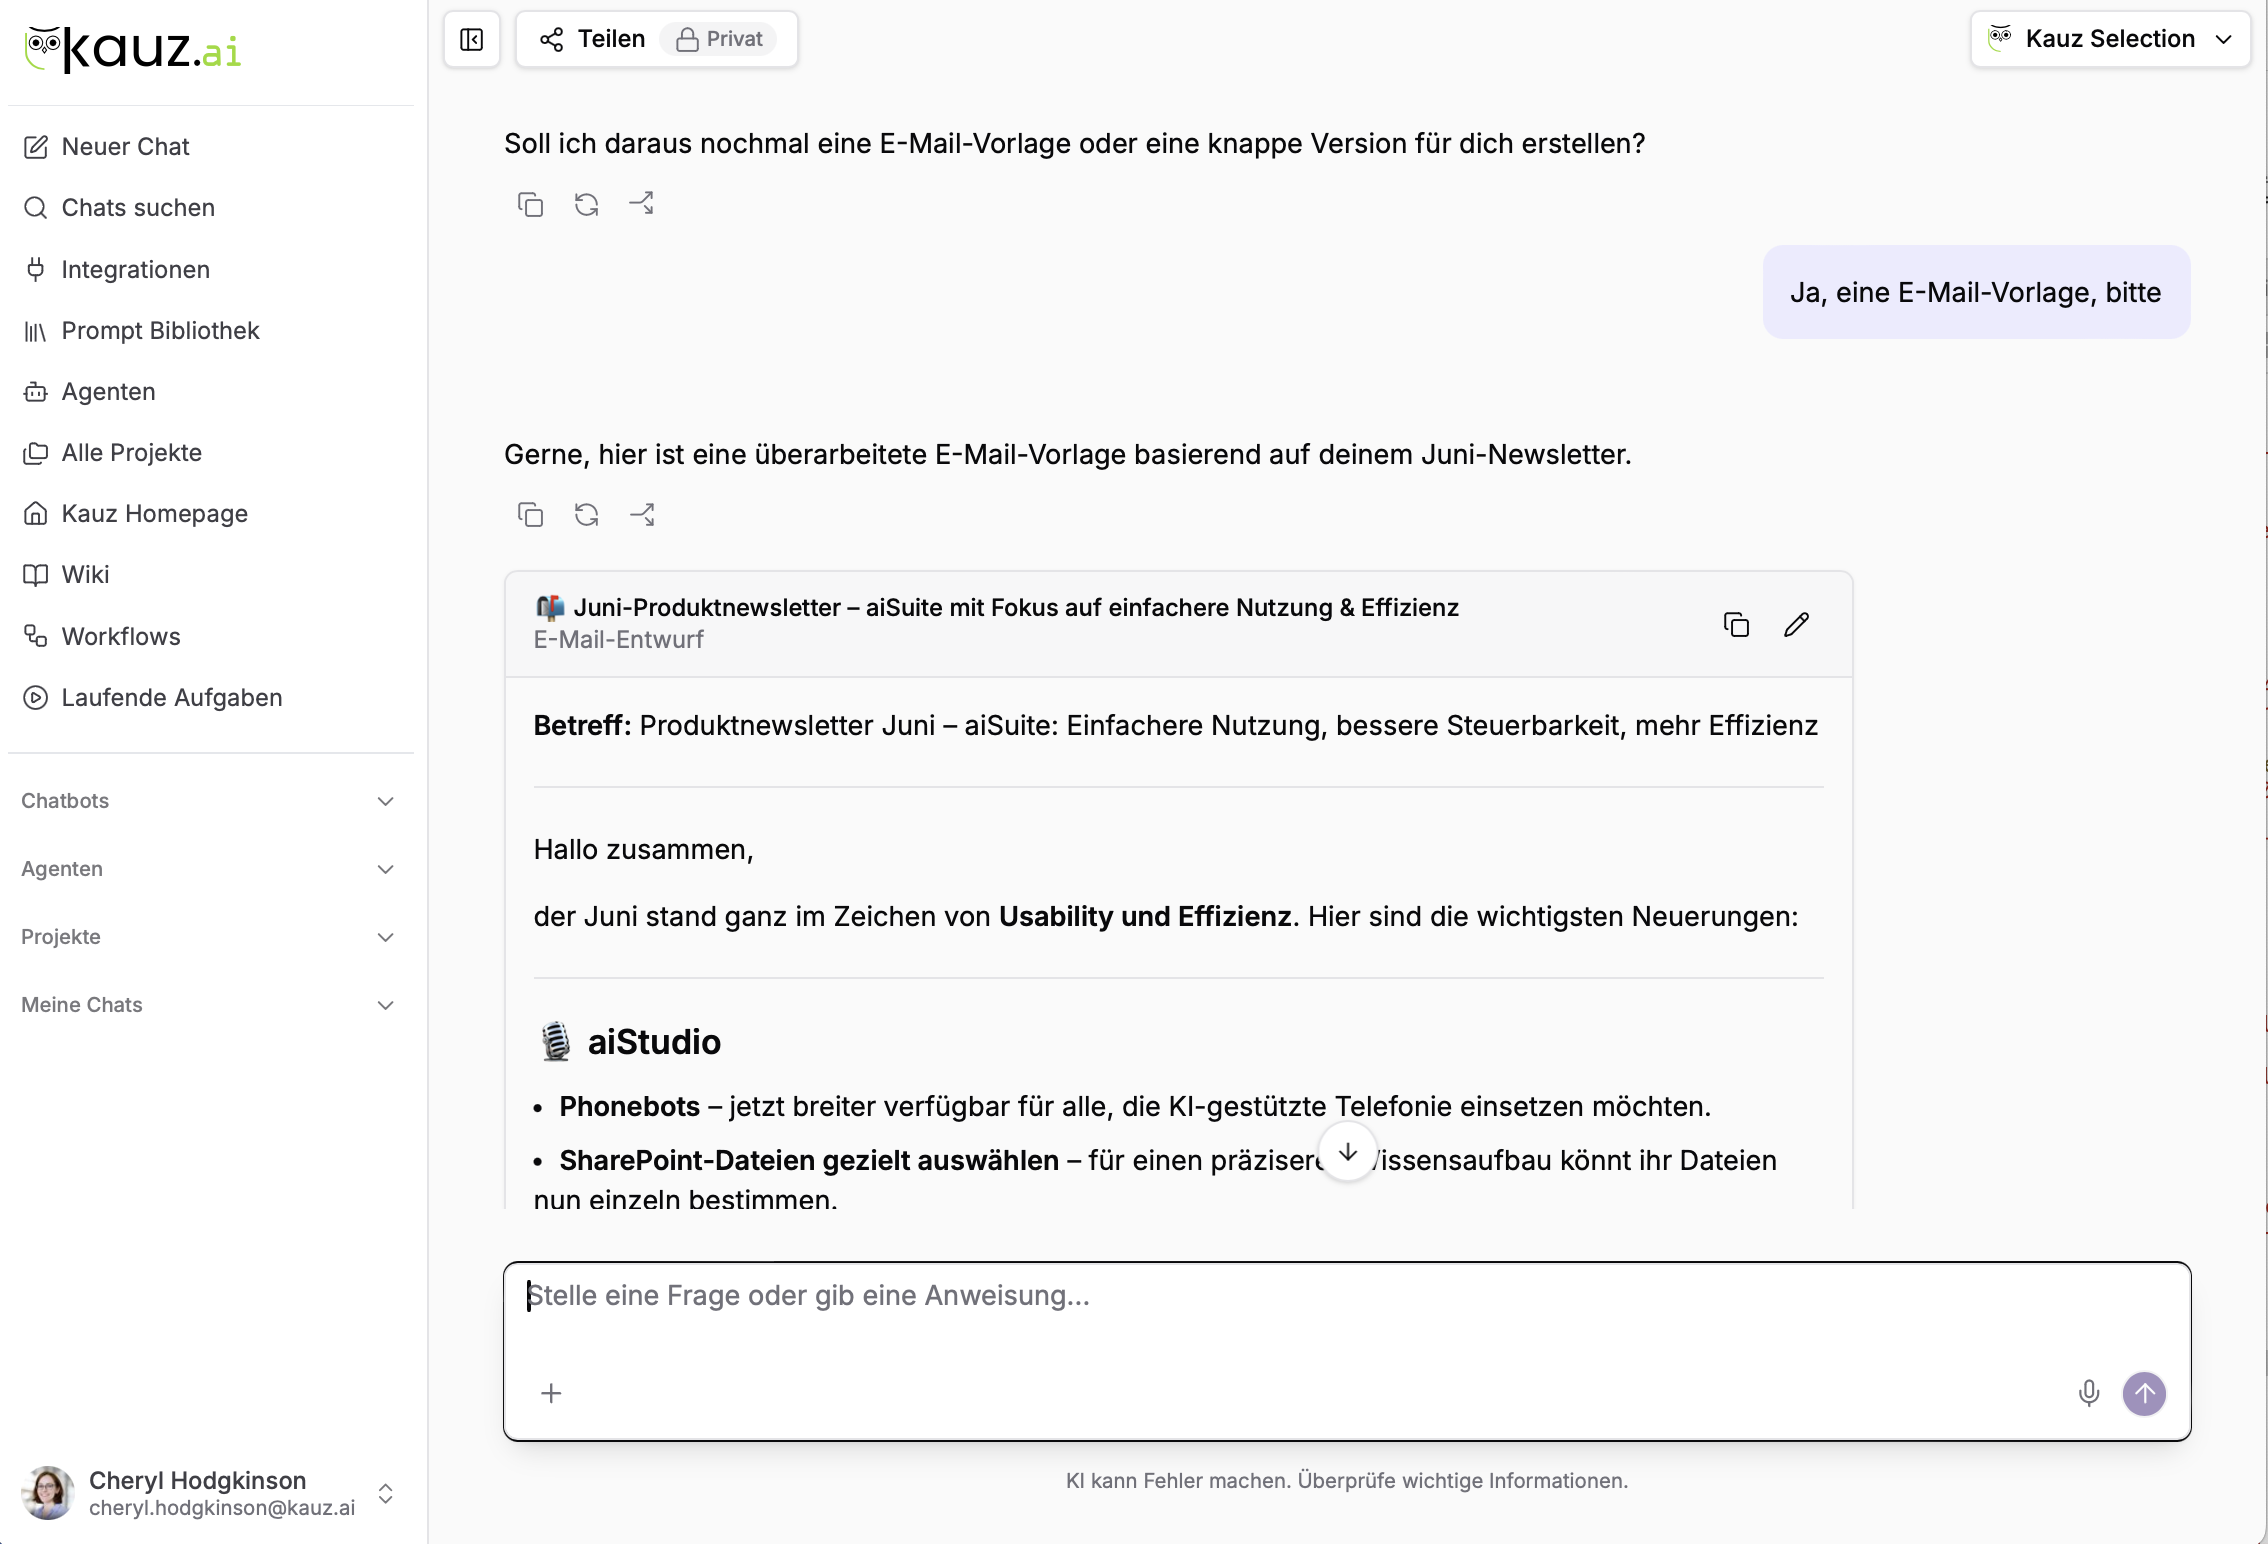The image size is (2268, 1544).
Task: Regenerate the message asking about E-Mail-Vorlage
Action: point(586,204)
